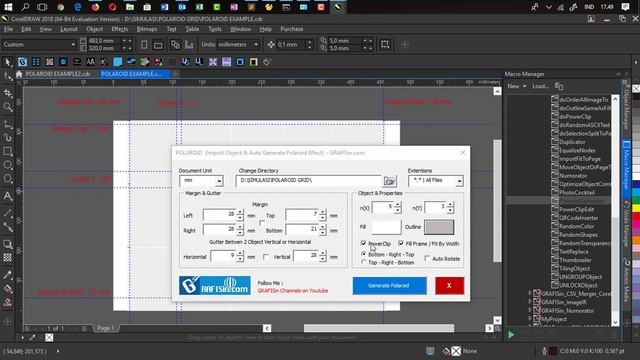Open the Action Center notifications icon
The width and height of the screenshot is (640, 360).
coord(625,7)
